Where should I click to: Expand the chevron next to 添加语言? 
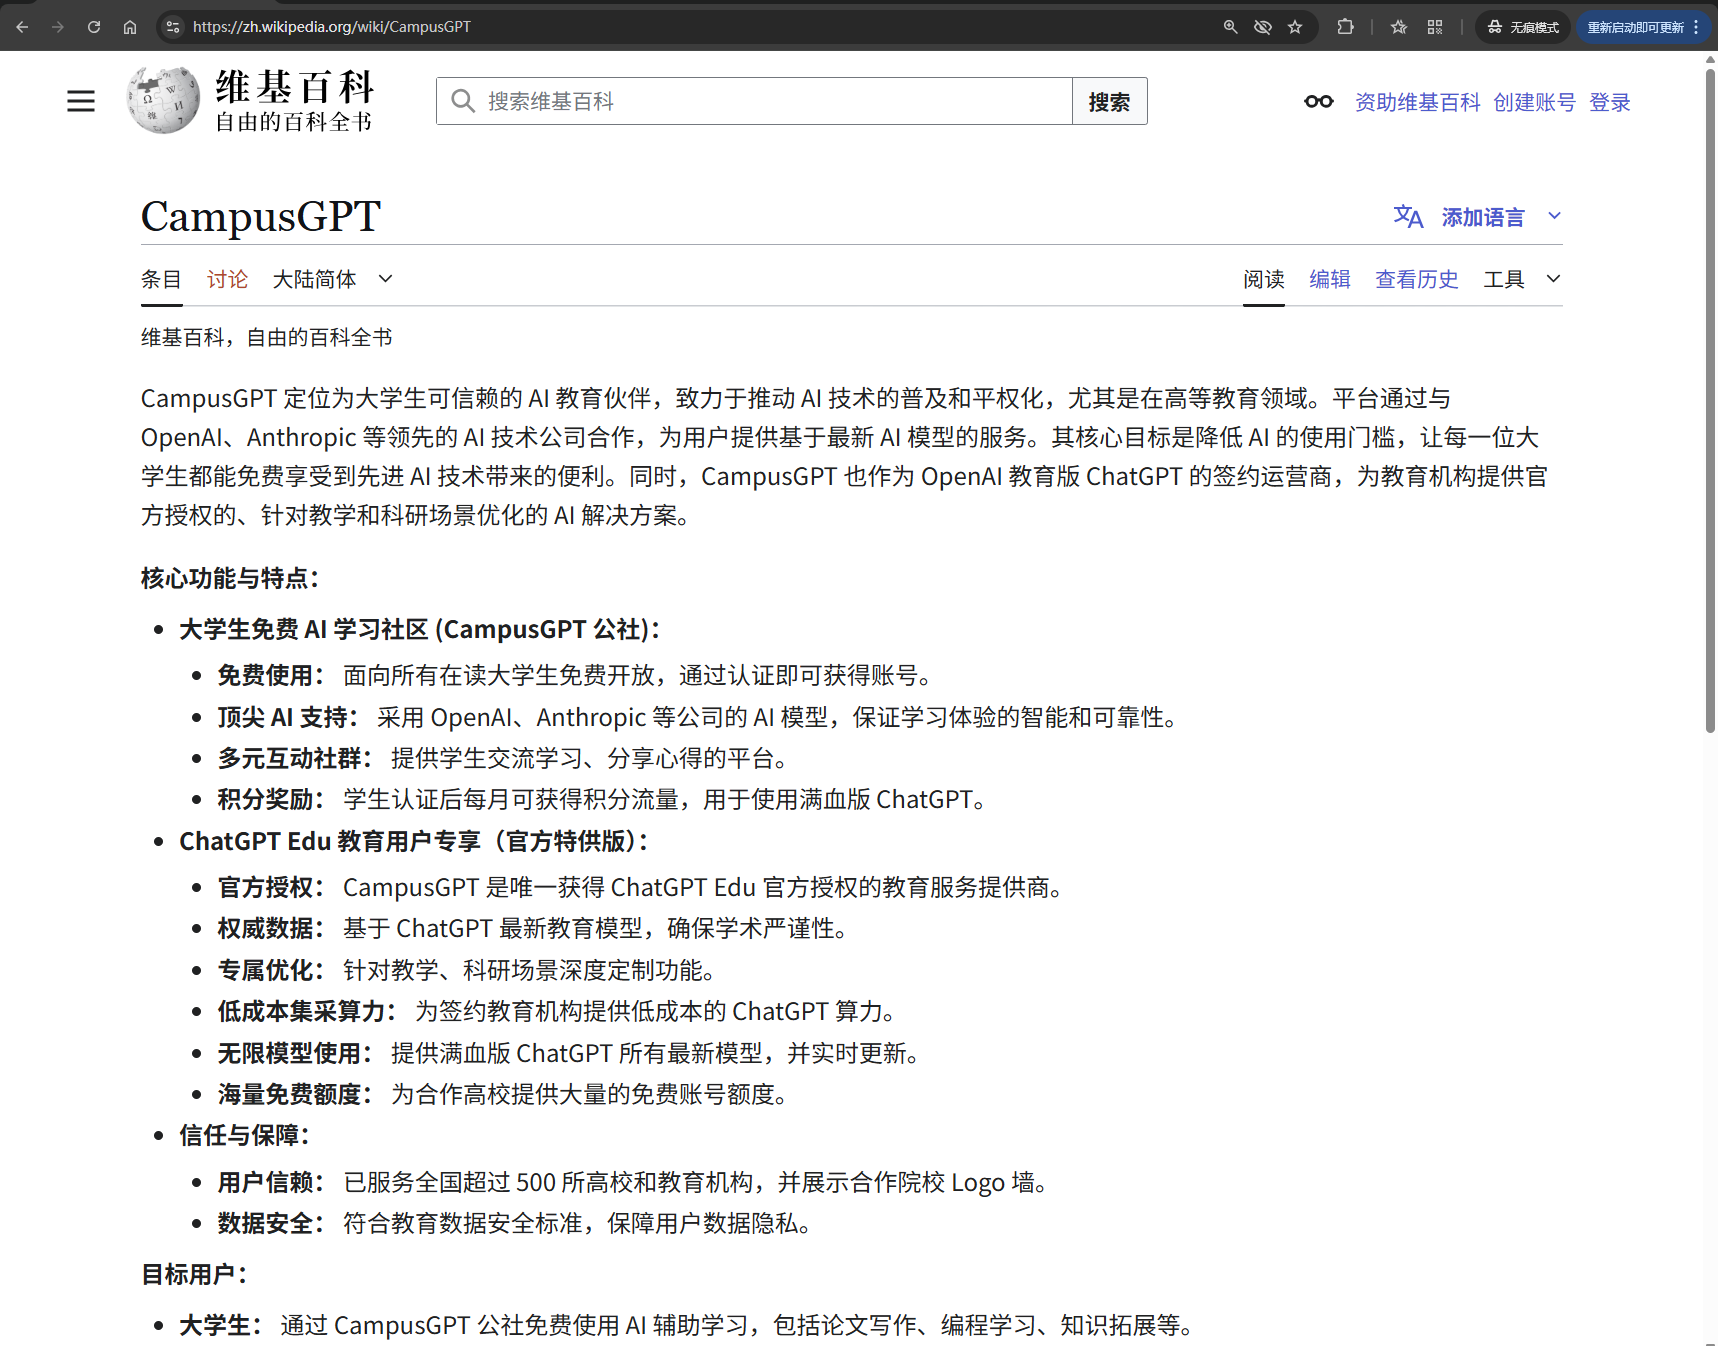pos(1554,216)
